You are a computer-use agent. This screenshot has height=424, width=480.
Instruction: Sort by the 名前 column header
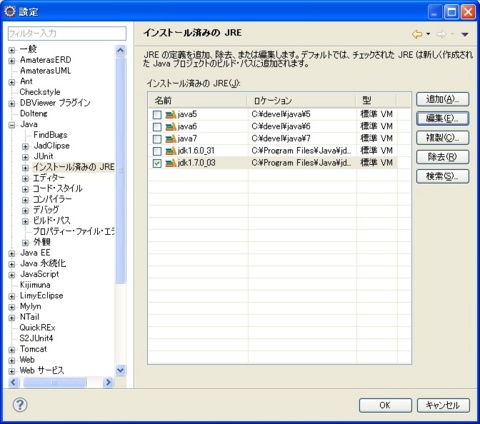197,100
